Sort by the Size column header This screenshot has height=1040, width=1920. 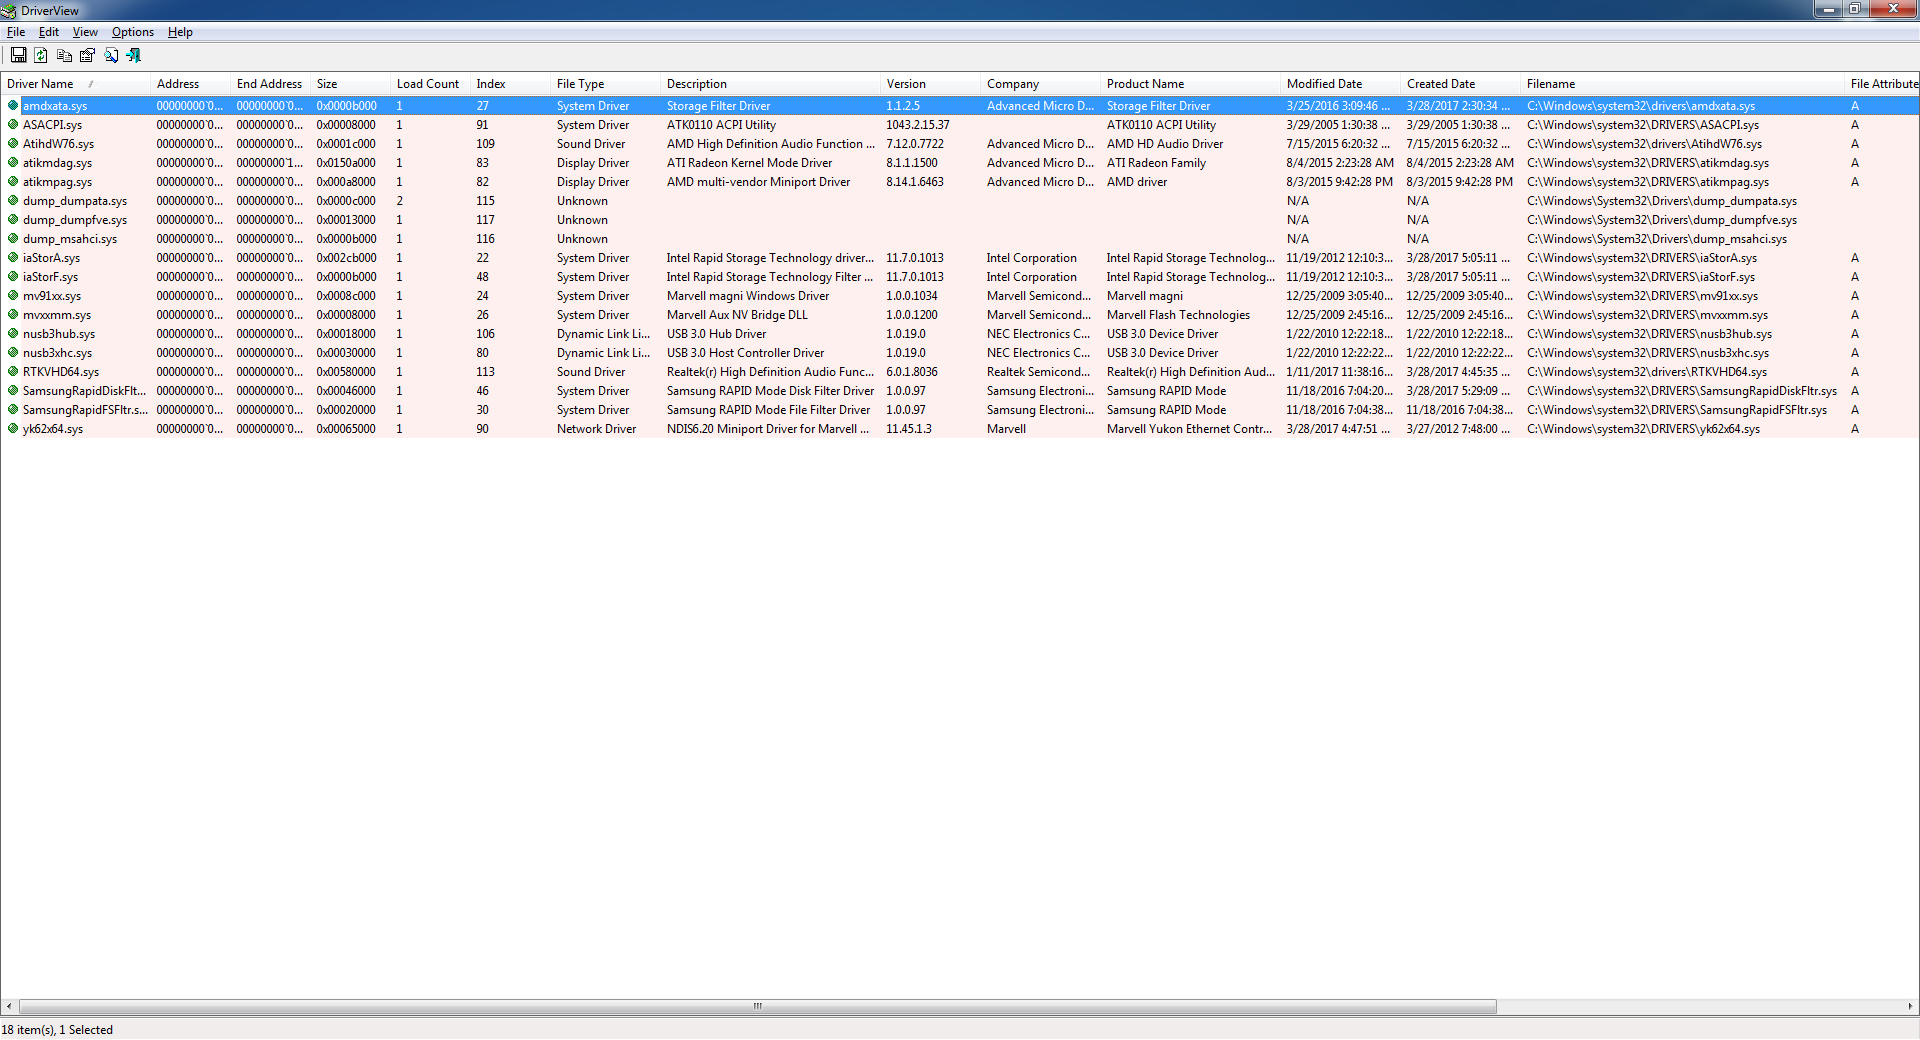click(350, 84)
